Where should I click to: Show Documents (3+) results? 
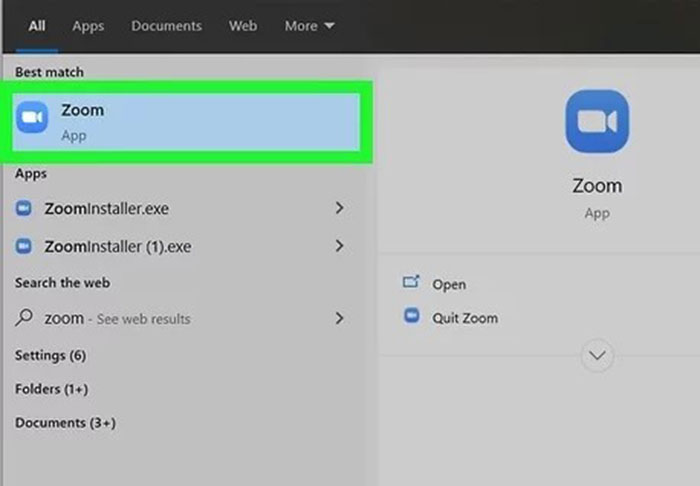[x=65, y=423]
